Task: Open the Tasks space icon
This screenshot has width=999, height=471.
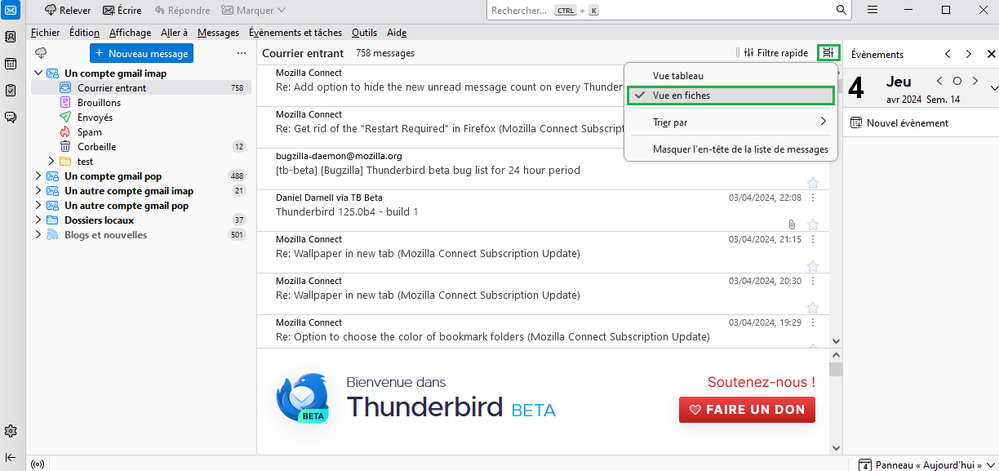Action: [x=10, y=91]
